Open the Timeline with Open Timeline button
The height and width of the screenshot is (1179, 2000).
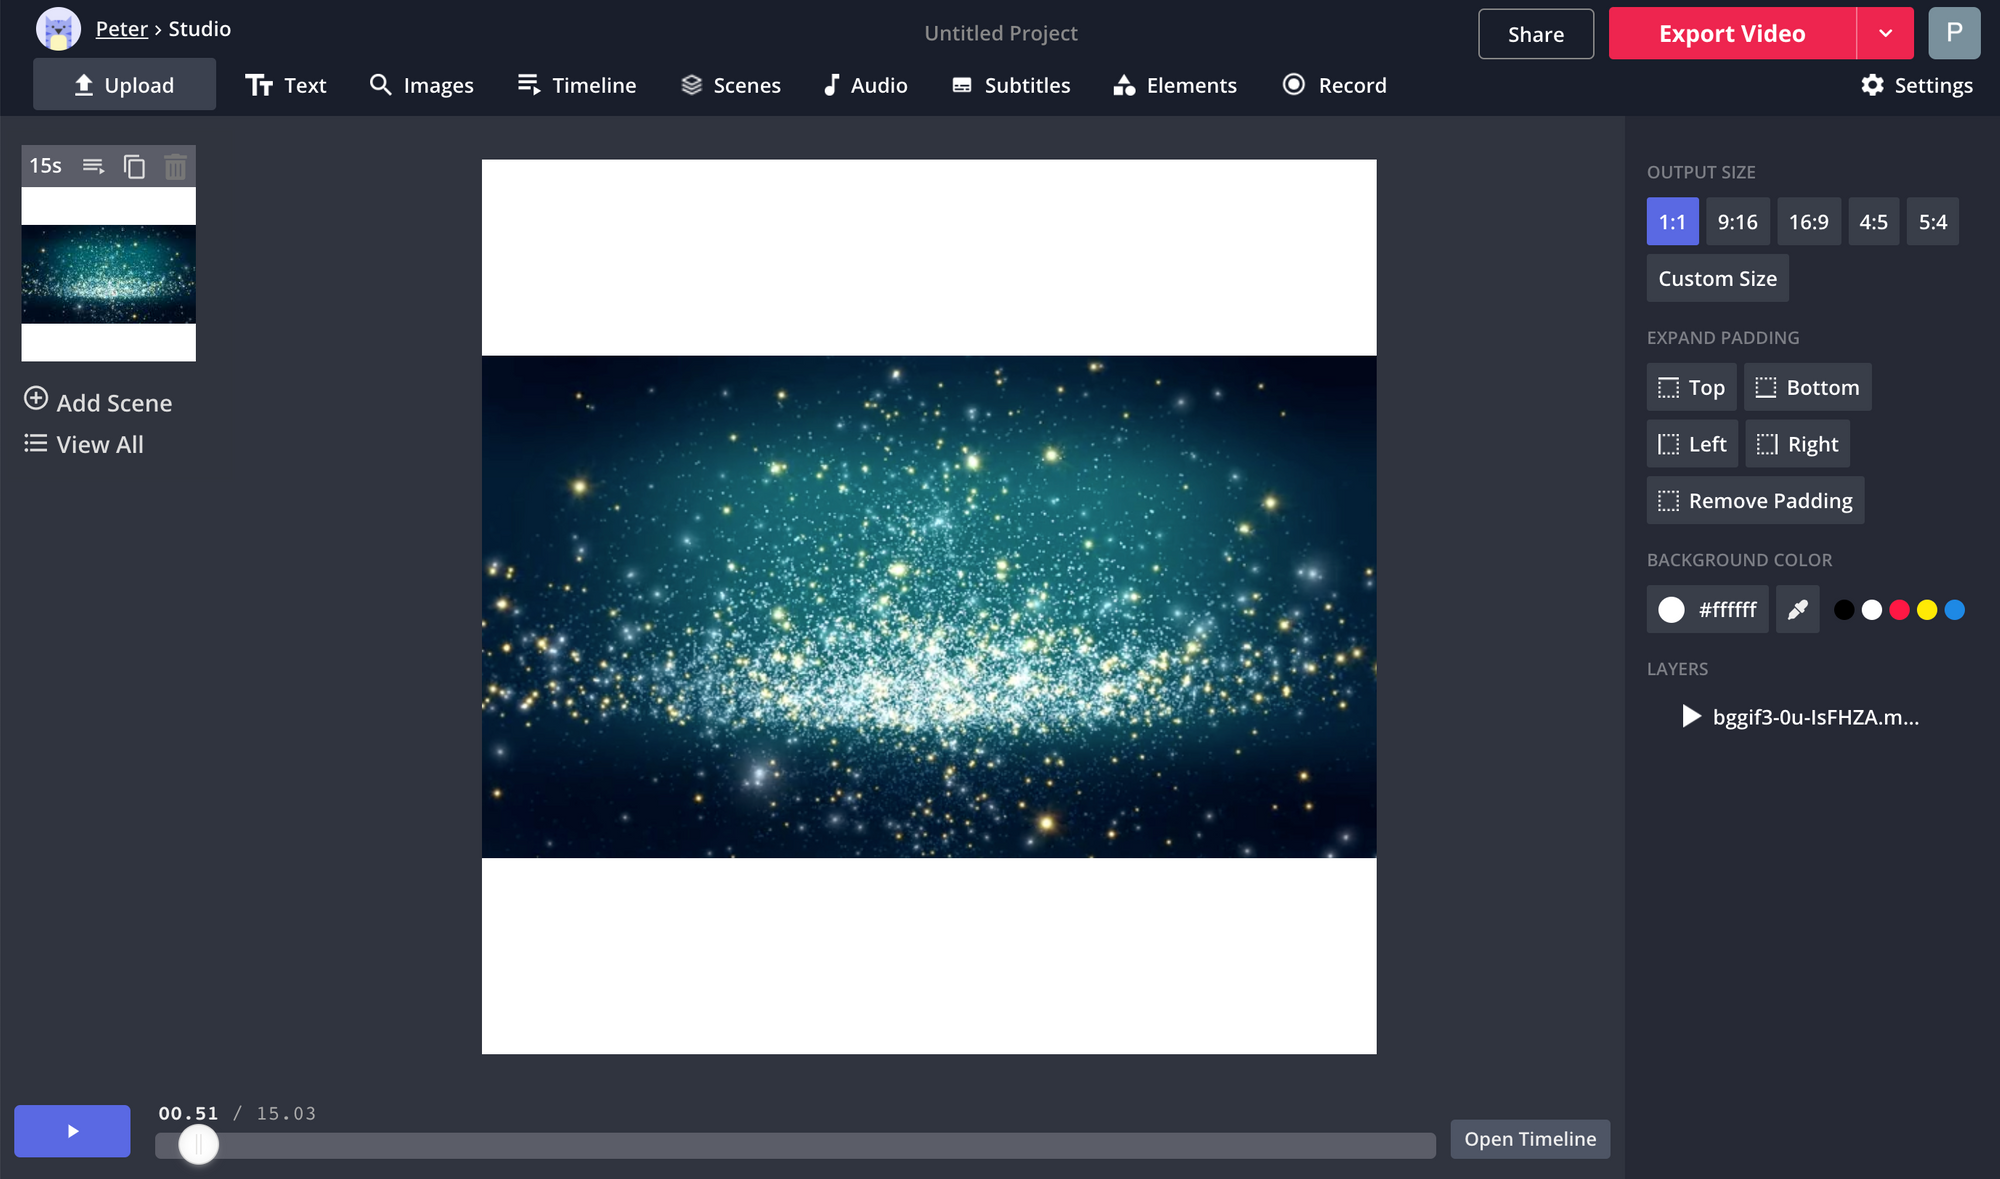click(1529, 1138)
